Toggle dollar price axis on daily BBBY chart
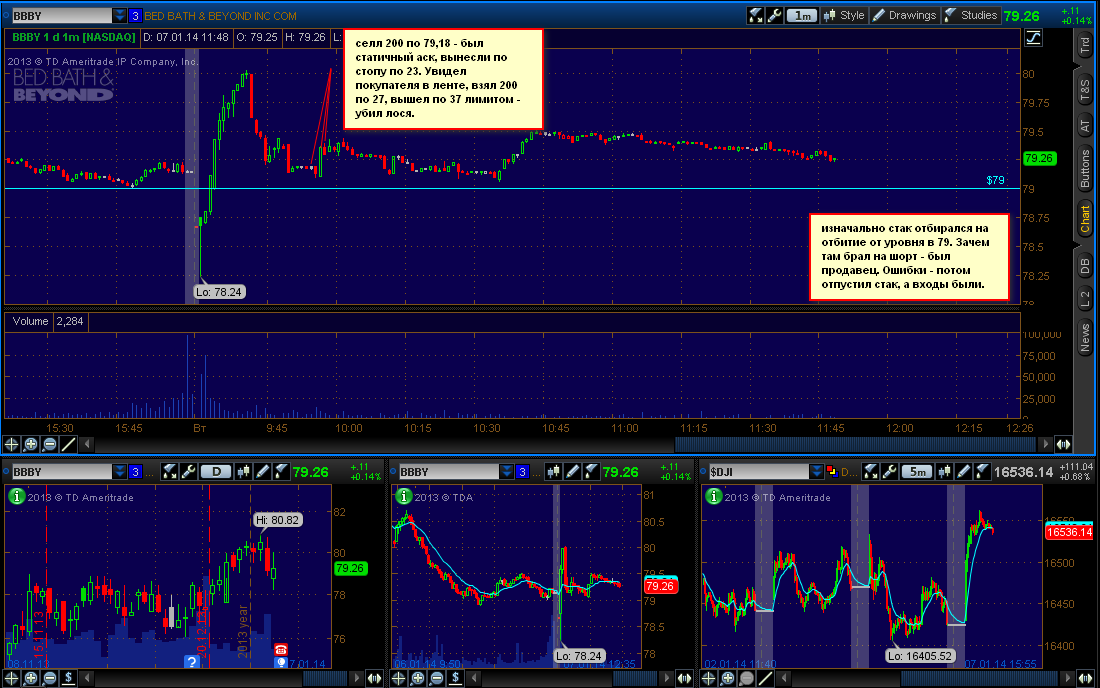 pyautogui.click(x=69, y=677)
